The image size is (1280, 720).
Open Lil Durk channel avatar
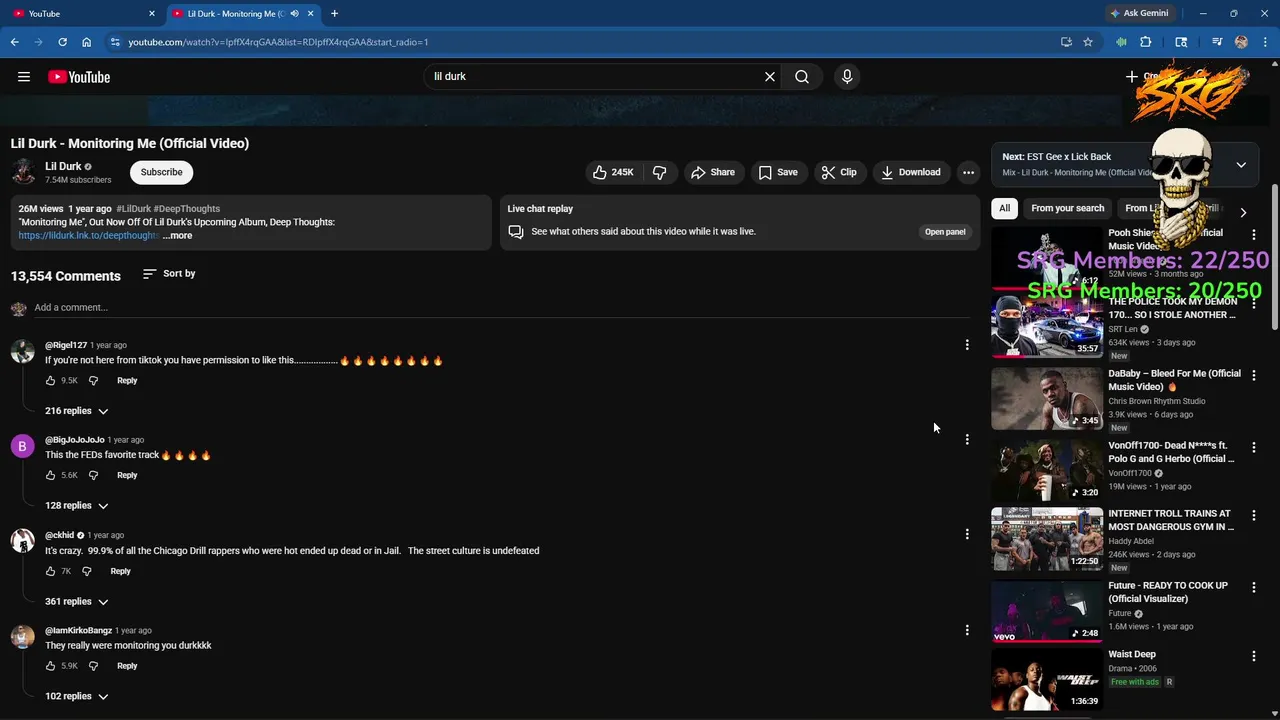(23, 172)
